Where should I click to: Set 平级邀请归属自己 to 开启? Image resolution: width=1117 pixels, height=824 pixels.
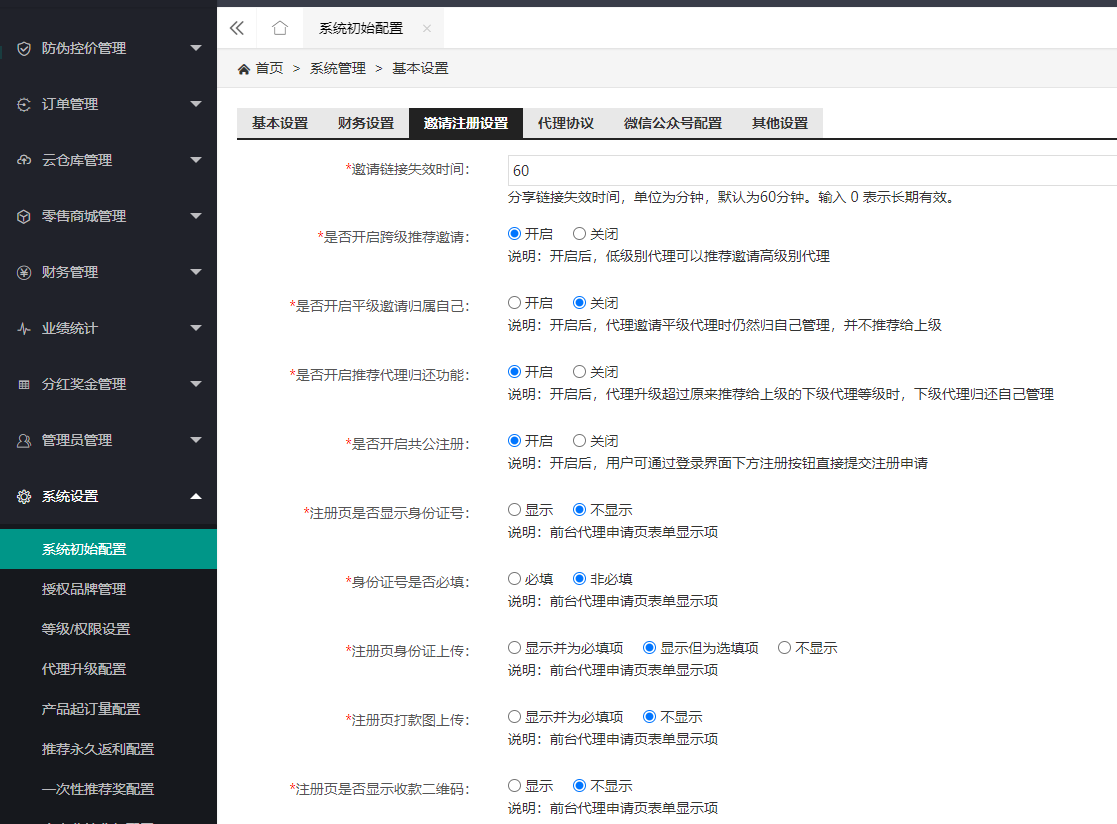pyautogui.click(x=514, y=303)
